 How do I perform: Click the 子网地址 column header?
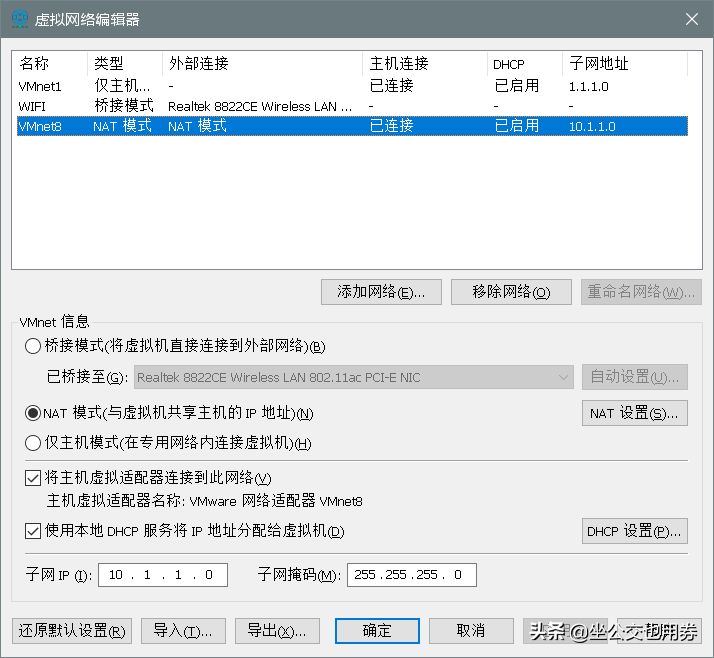pos(625,63)
